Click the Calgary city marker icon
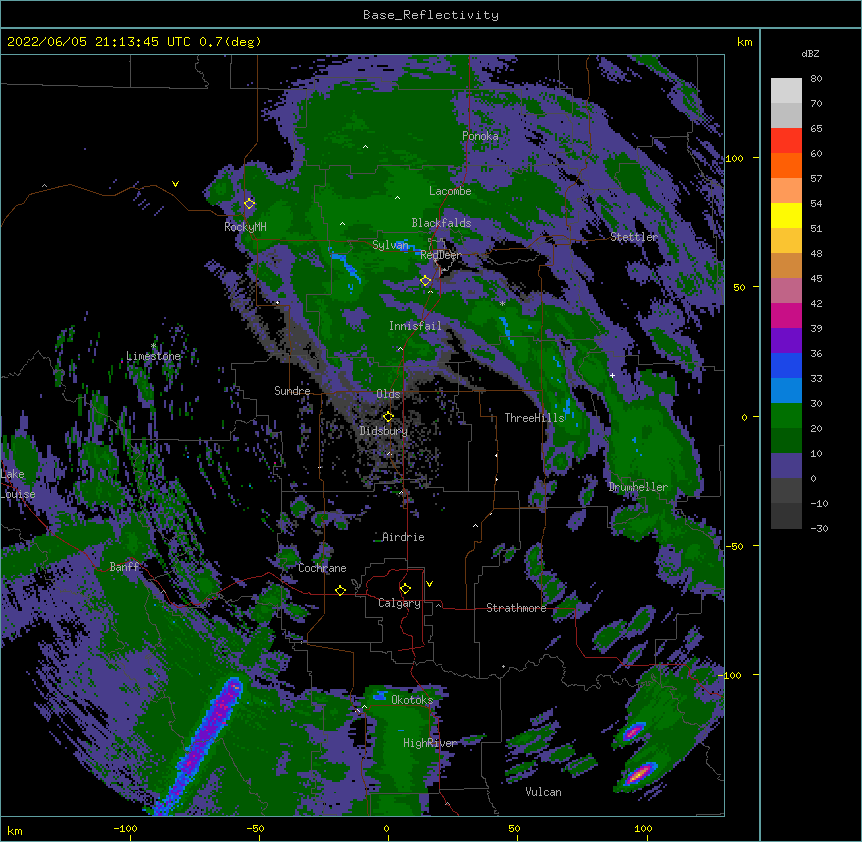The width and height of the screenshot is (862, 842). (405, 589)
